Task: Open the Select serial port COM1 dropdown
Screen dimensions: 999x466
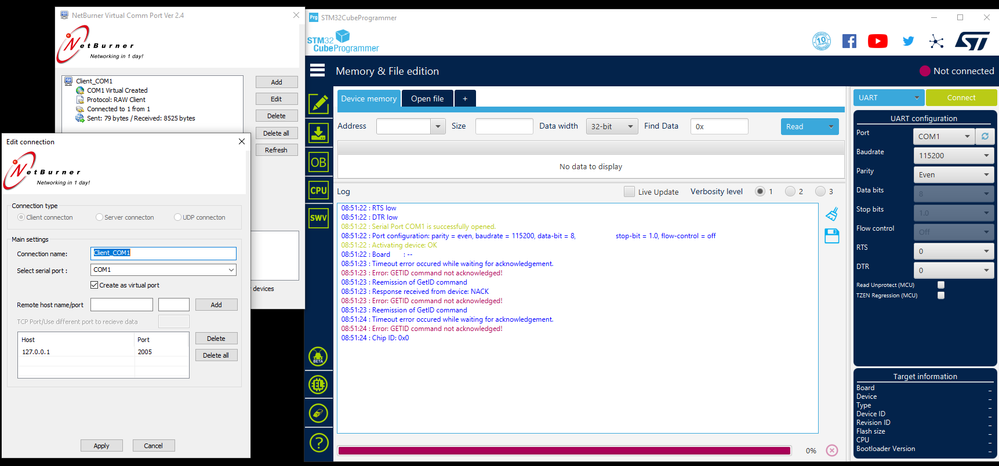Action: coord(163,270)
